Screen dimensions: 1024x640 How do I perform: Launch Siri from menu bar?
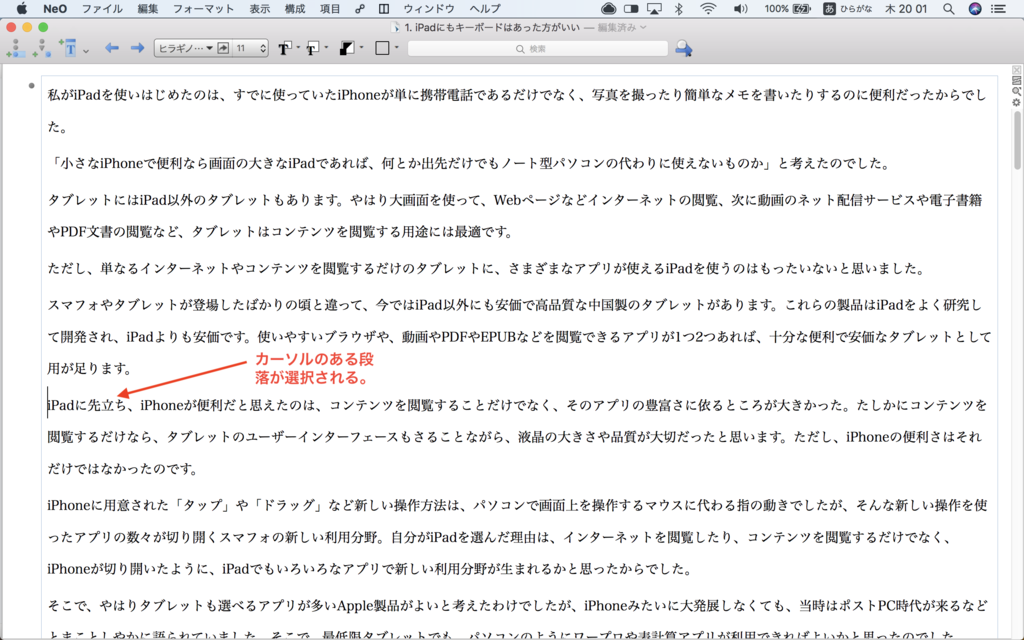click(974, 8)
